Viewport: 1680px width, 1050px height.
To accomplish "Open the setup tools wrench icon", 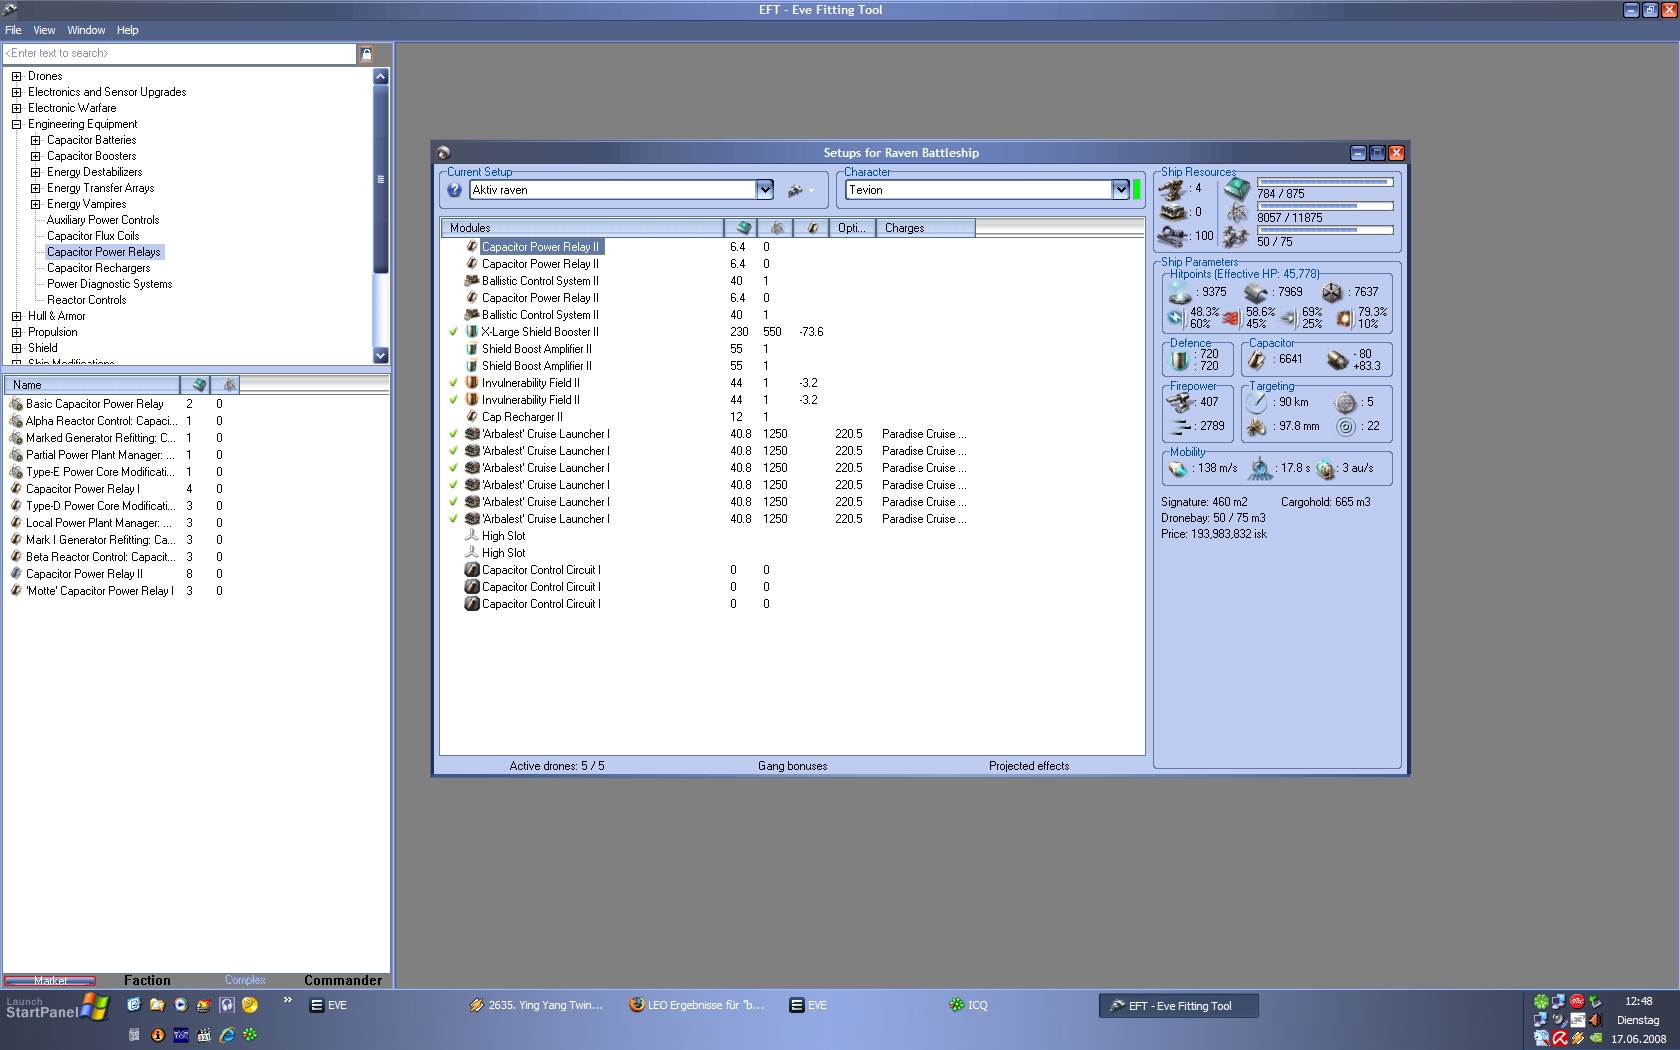I will click(x=796, y=190).
